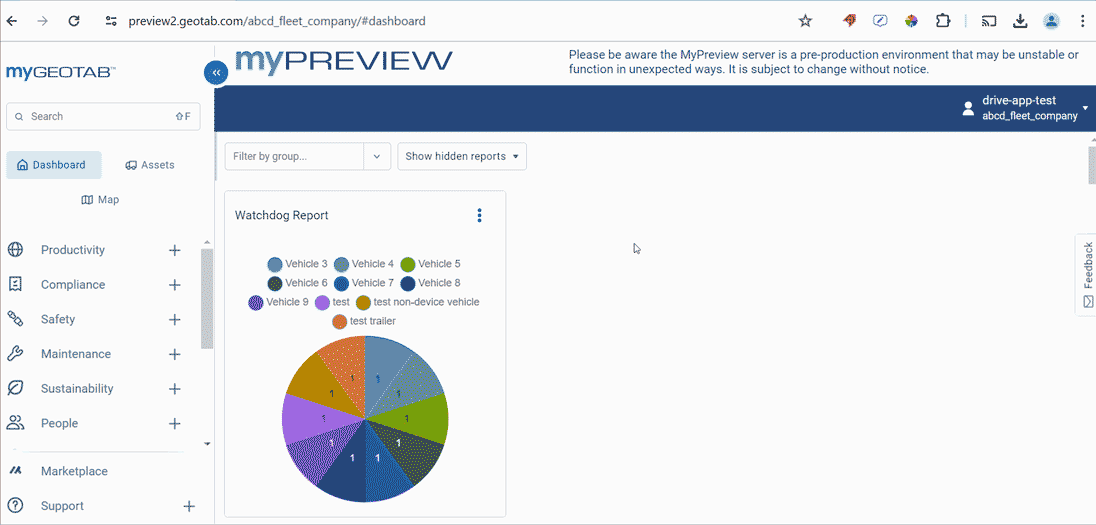View site information icon in address bar

pos(110,21)
